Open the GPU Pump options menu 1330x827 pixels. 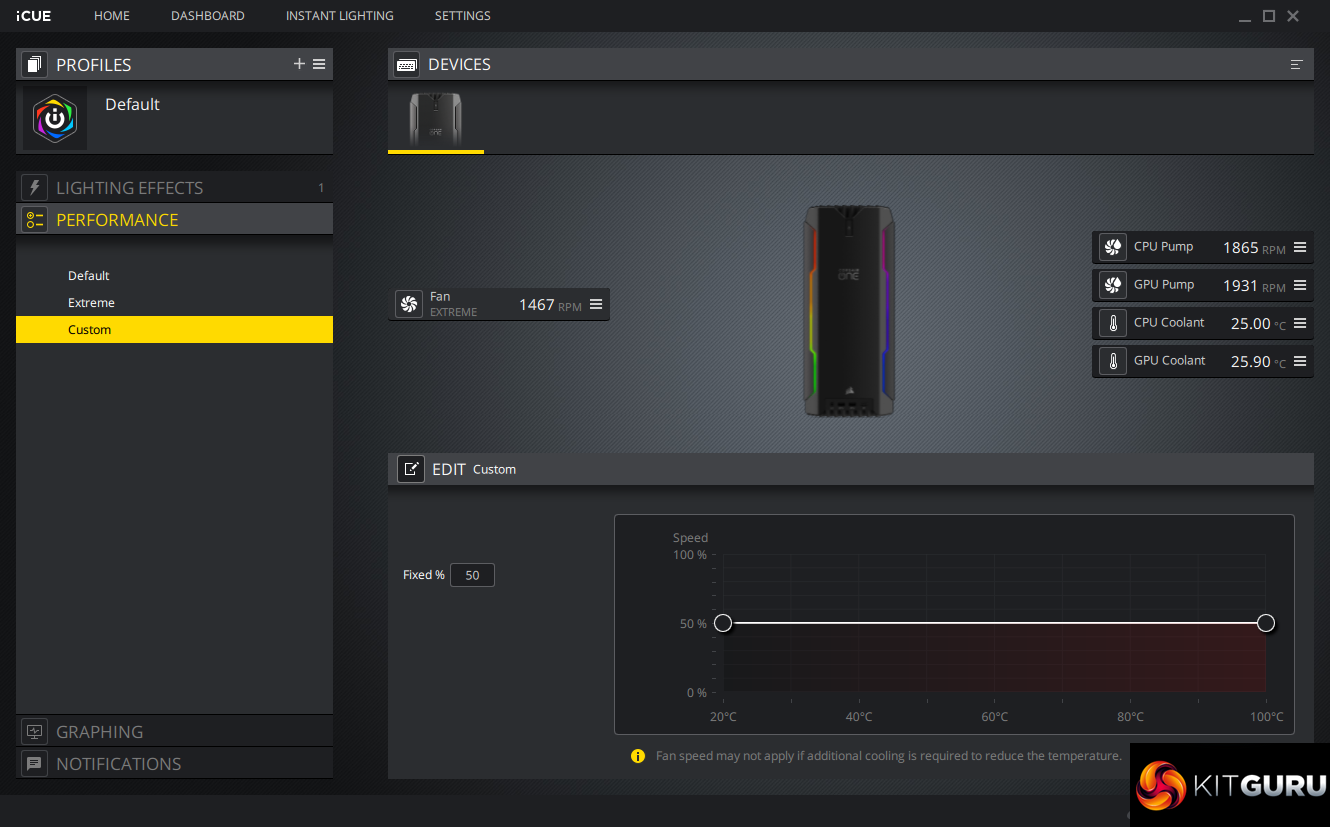pyautogui.click(x=1300, y=285)
